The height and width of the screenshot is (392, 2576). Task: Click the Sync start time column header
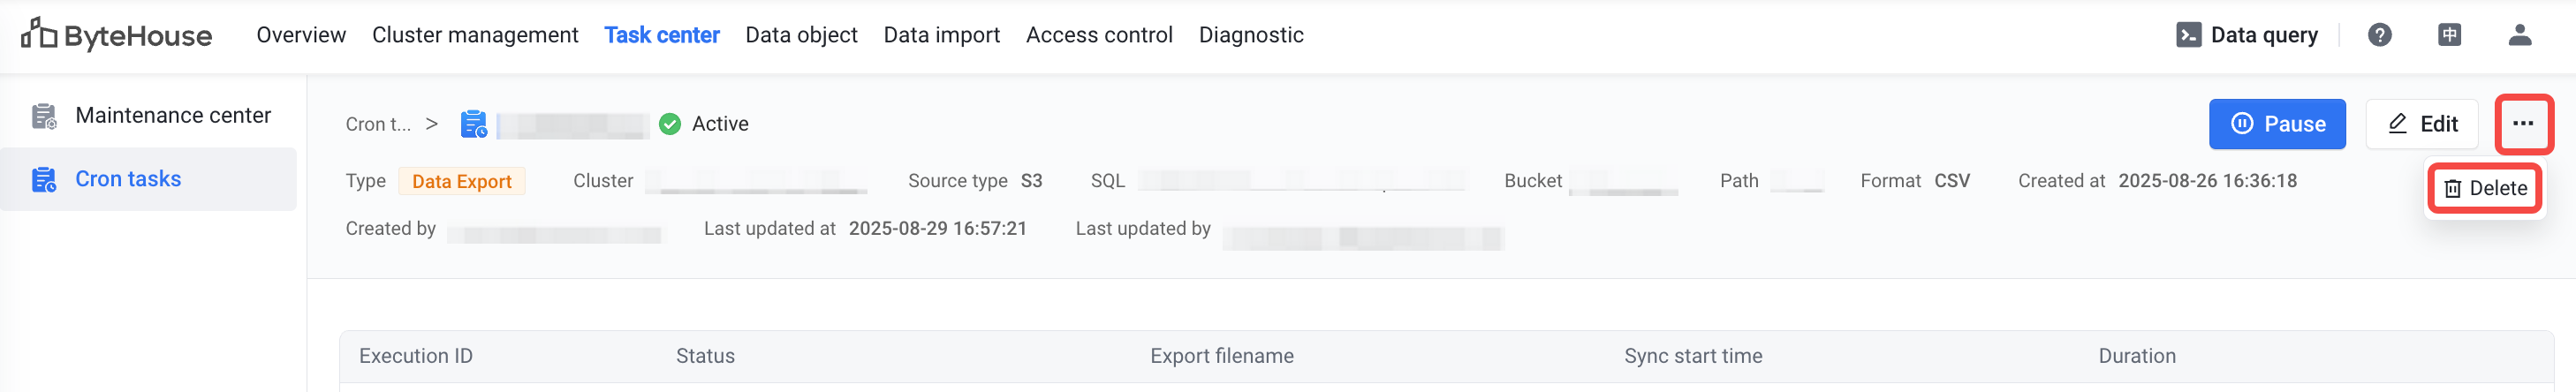pyautogui.click(x=1693, y=356)
